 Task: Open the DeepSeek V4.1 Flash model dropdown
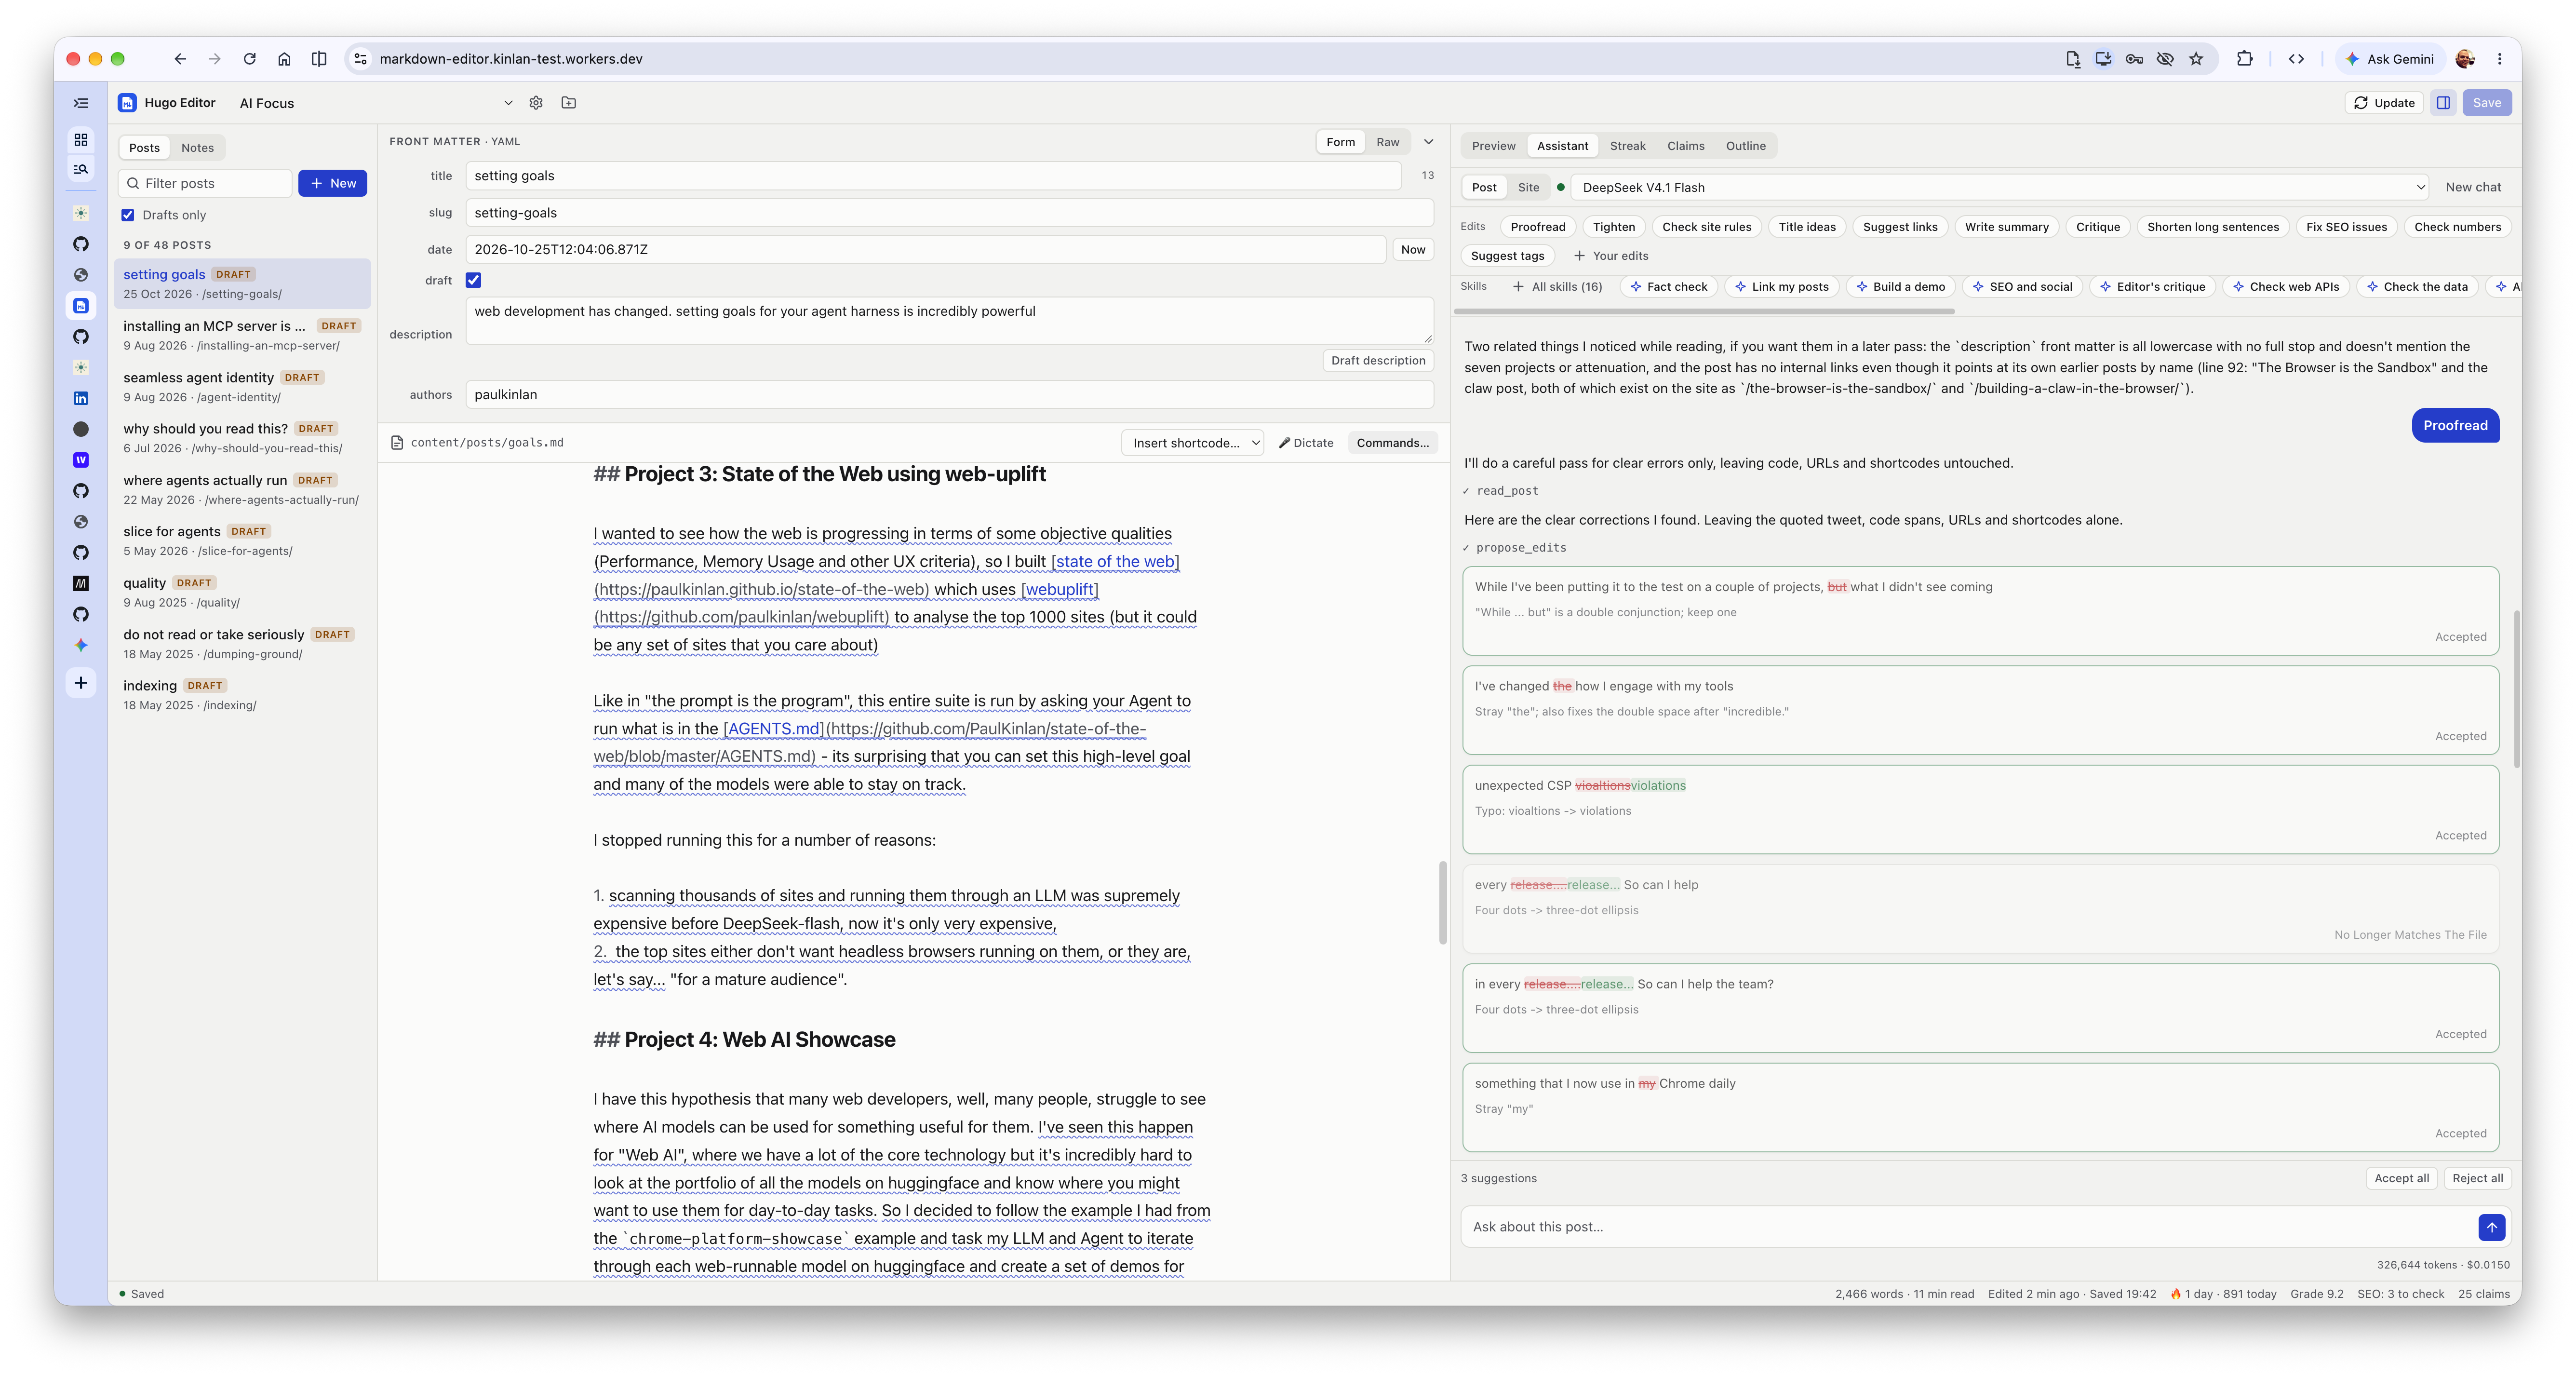[x=2000, y=187]
